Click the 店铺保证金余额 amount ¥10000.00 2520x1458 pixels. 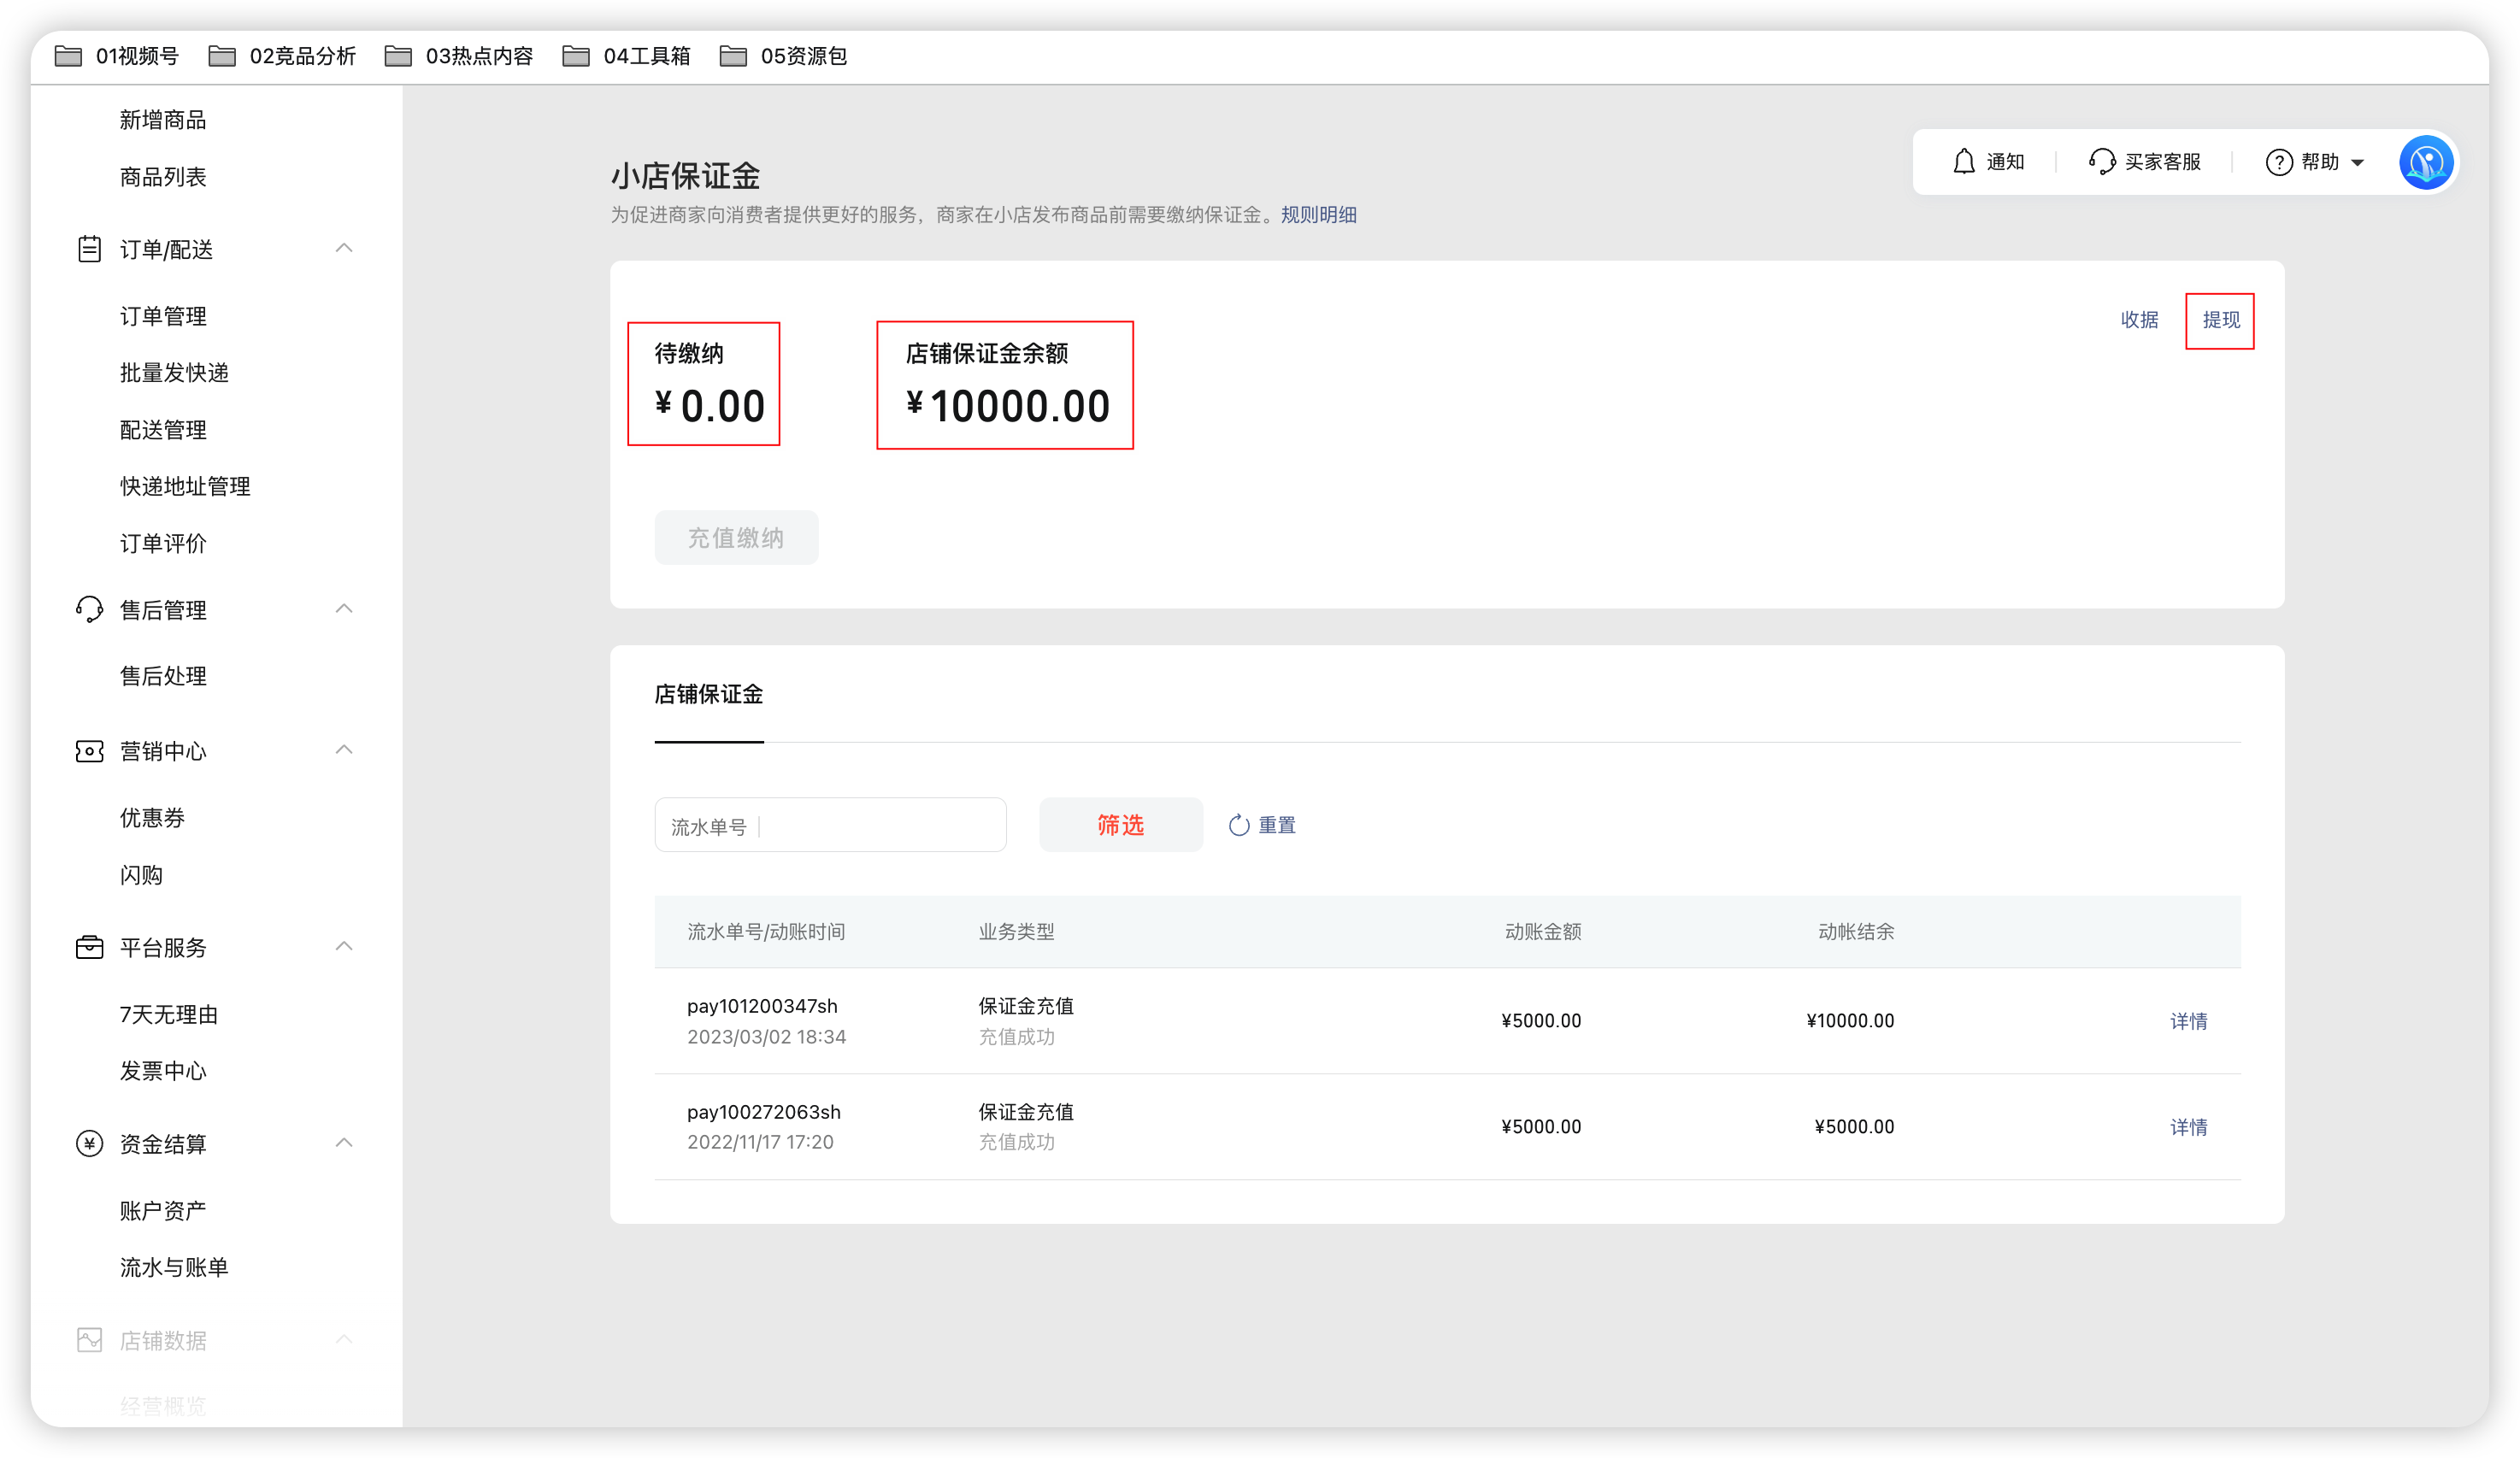point(1008,406)
